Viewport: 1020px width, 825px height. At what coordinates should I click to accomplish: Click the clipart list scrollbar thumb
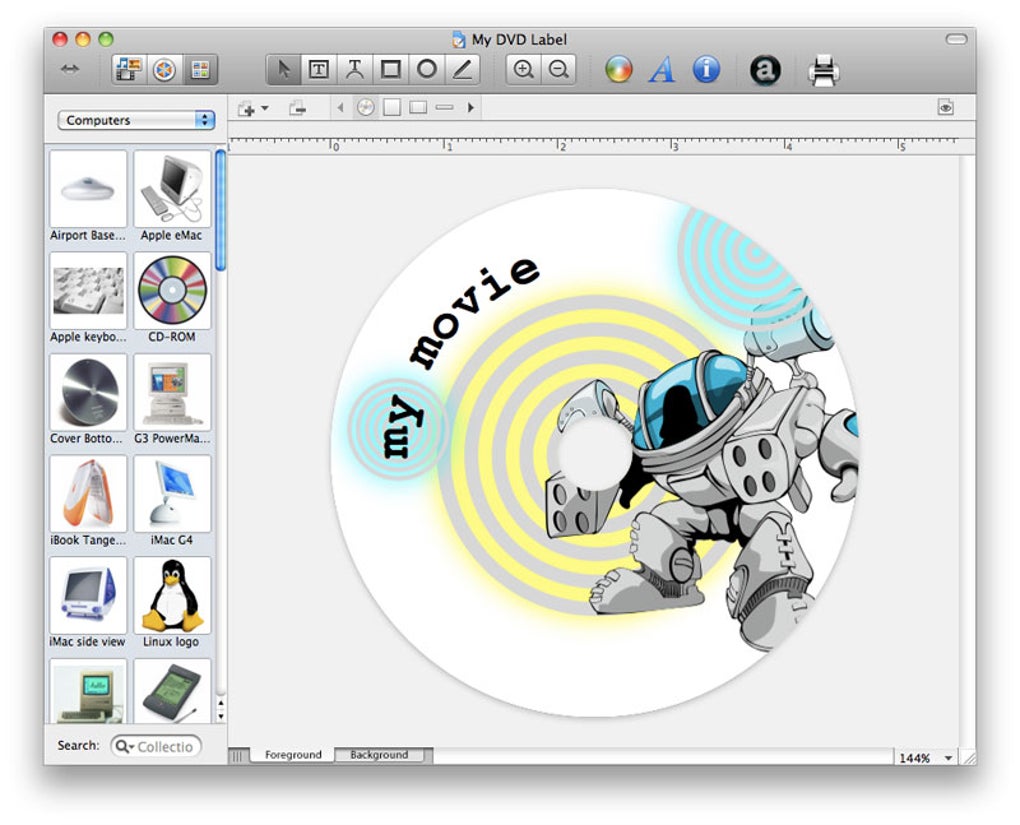[221, 210]
